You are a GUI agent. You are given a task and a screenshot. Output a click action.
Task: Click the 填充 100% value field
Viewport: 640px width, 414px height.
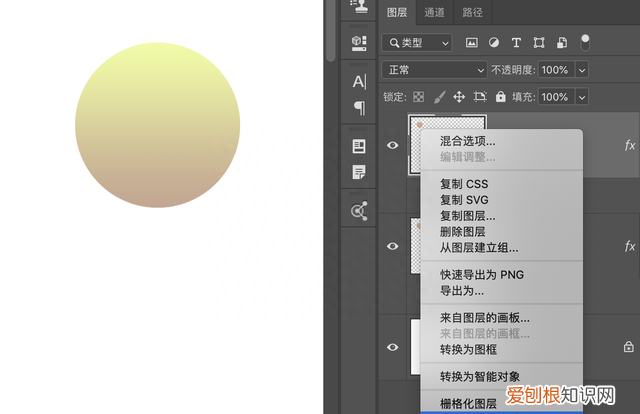tap(556, 97)
